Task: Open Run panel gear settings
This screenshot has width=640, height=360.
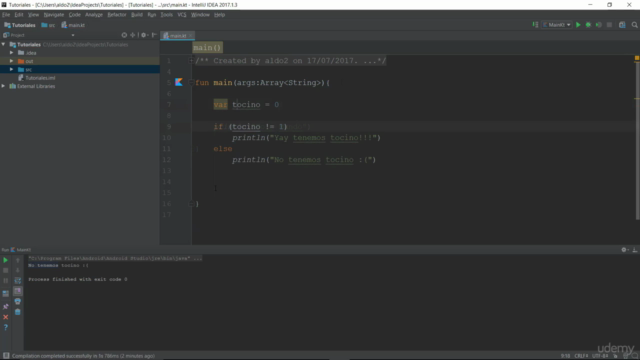Action: (624, 250)
